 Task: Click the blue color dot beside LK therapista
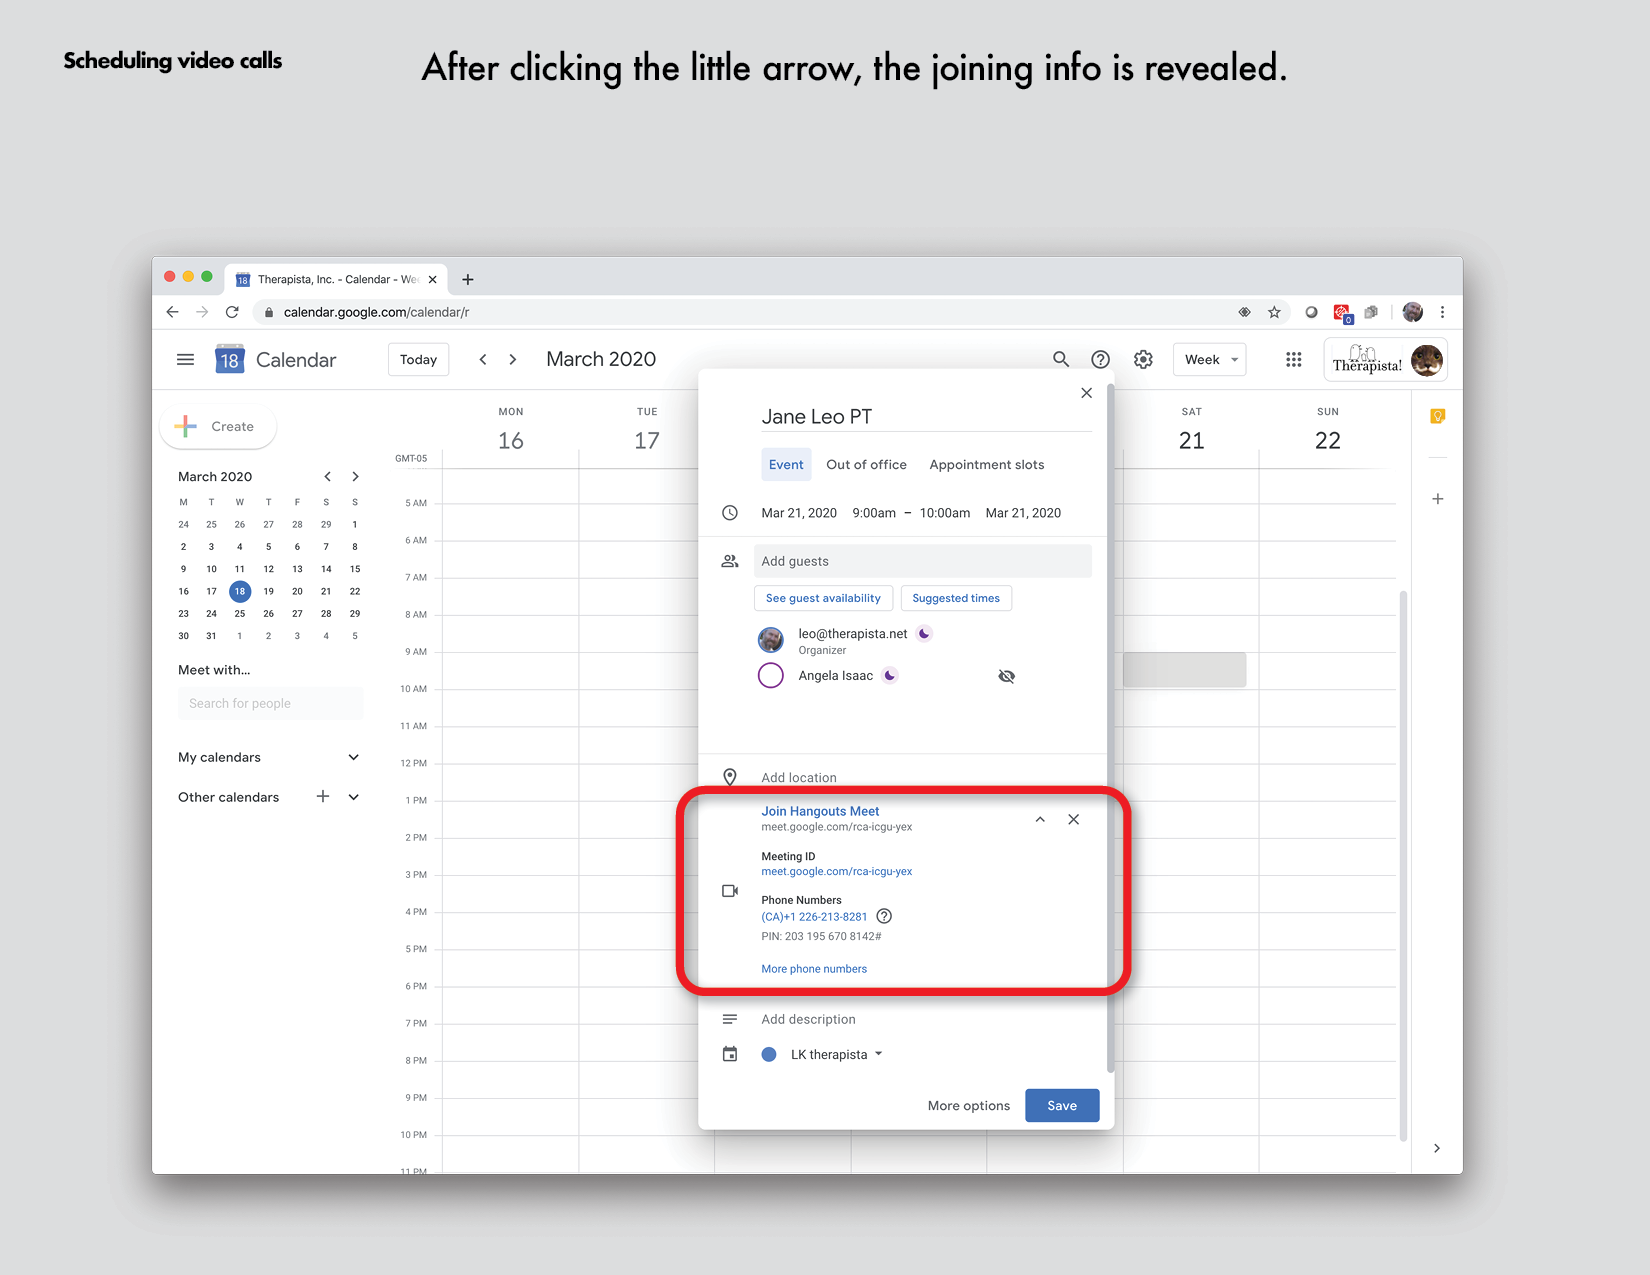pos(769,1054)
